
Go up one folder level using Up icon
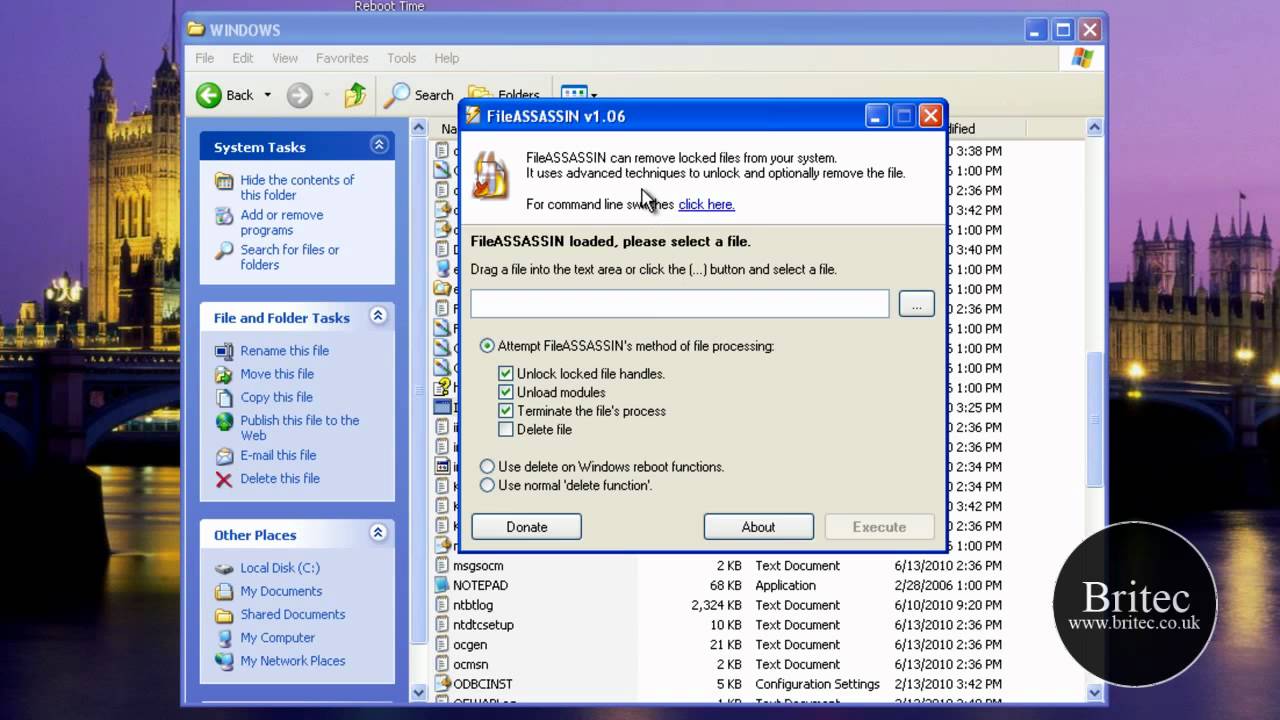tap(355, 95)
